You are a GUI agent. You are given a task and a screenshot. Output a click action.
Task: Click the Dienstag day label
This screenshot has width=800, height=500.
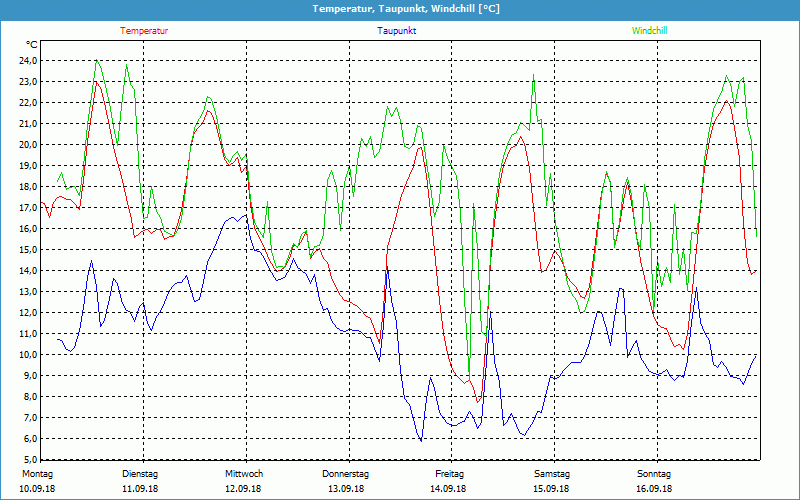coord(140,474)
